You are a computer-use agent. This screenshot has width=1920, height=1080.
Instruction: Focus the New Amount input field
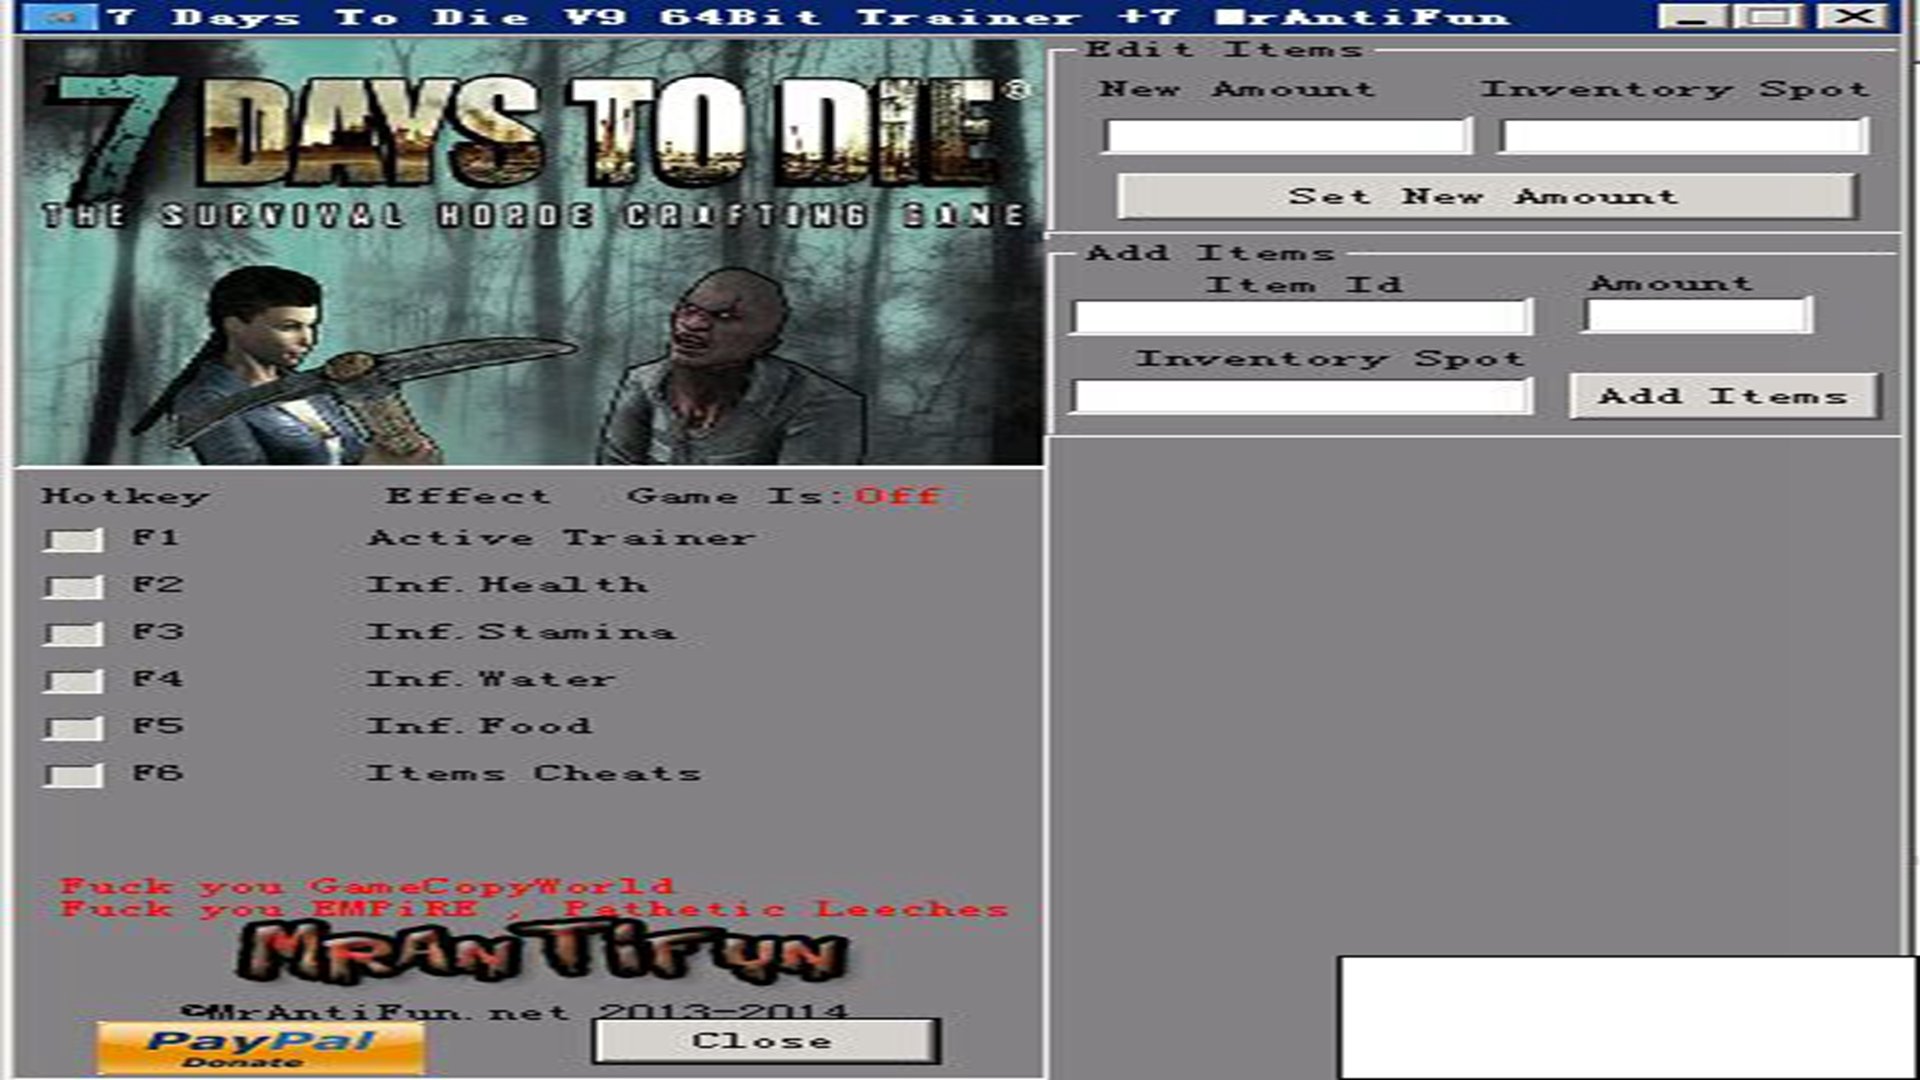click(x=1287, y=136)
